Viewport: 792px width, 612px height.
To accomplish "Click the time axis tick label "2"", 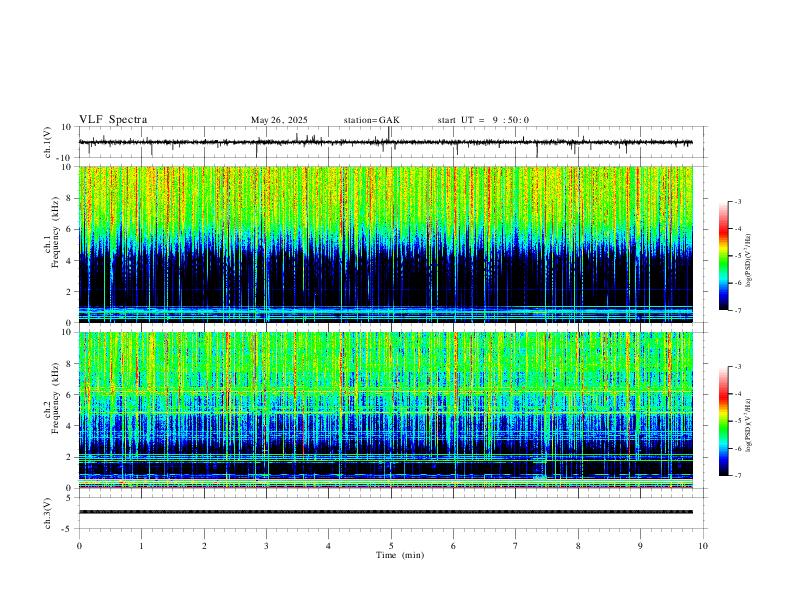I will click(x=204, y=546).
